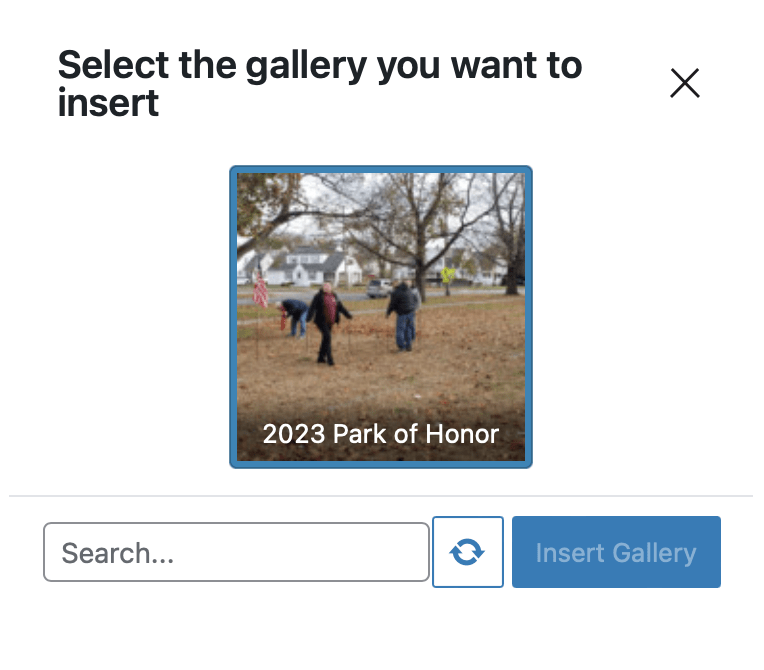The width and height of the screenshot is (764, 670).
Task: Click the Search input field
Action: click(x=236, y=552)
